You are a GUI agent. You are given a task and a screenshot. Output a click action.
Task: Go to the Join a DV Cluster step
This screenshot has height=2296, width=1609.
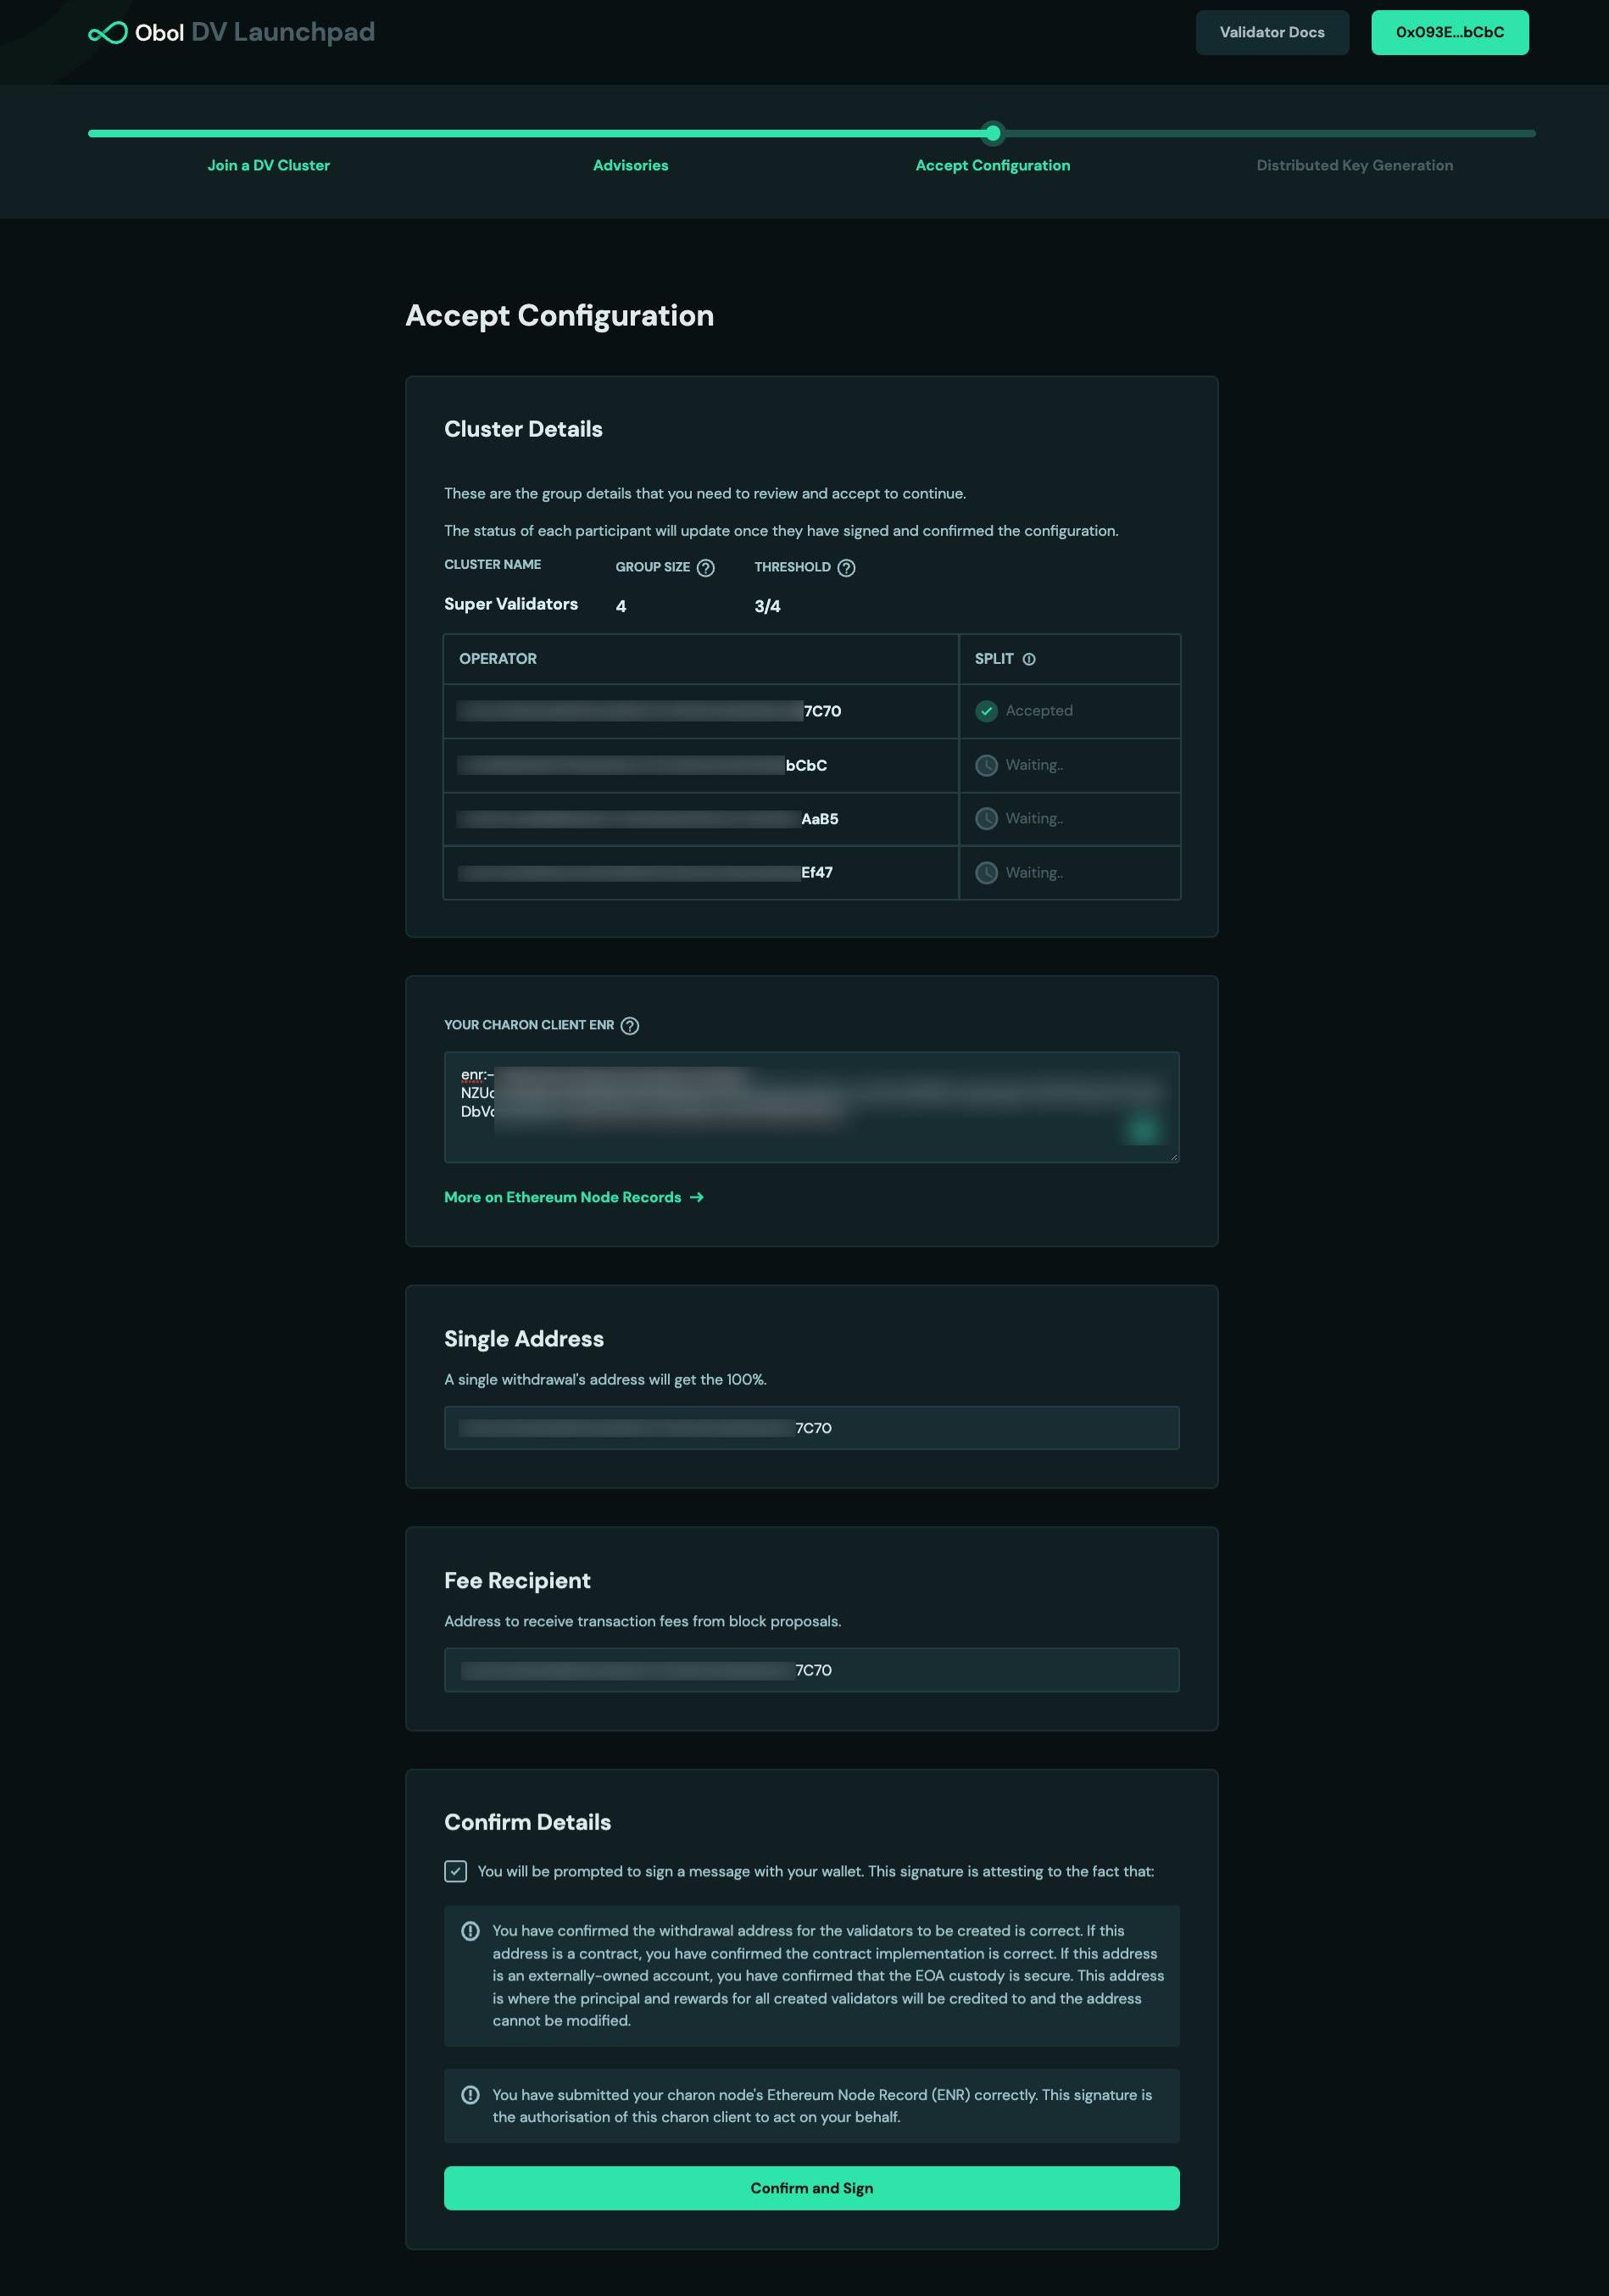coord(268,166)
